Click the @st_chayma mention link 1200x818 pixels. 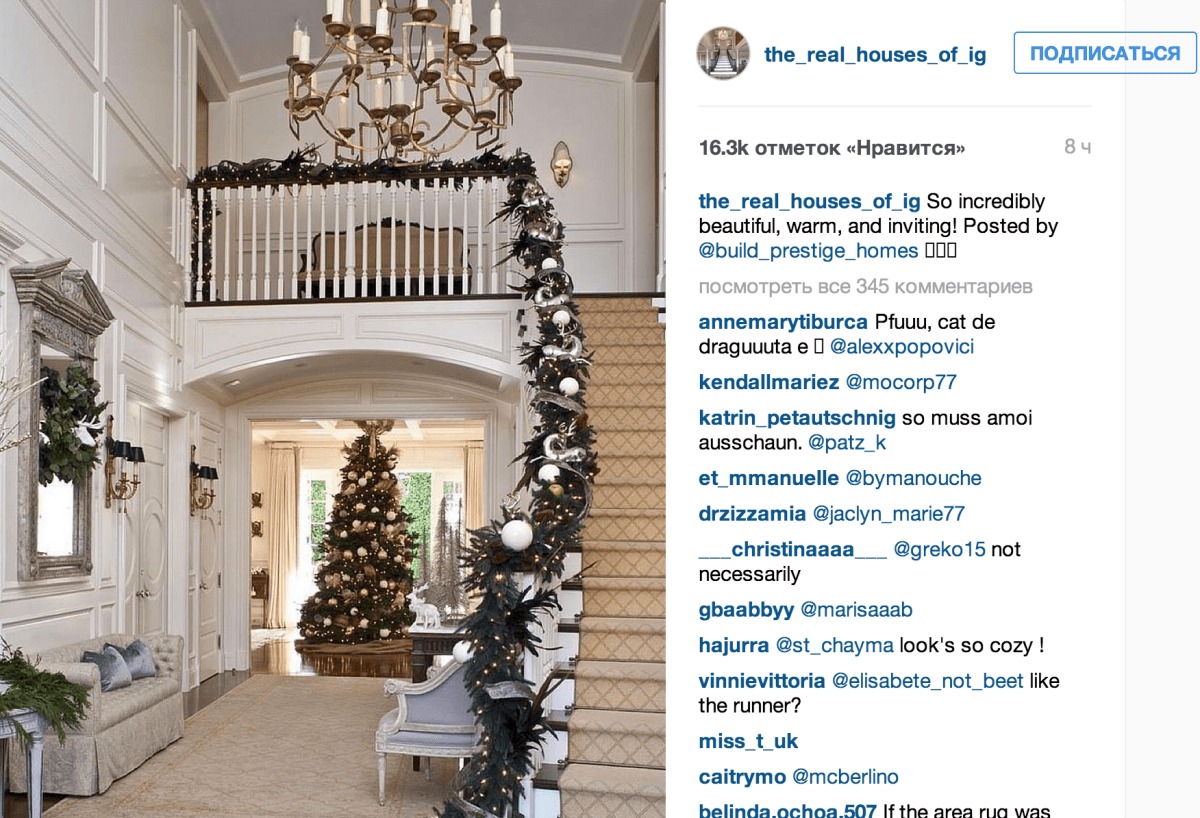834,646
